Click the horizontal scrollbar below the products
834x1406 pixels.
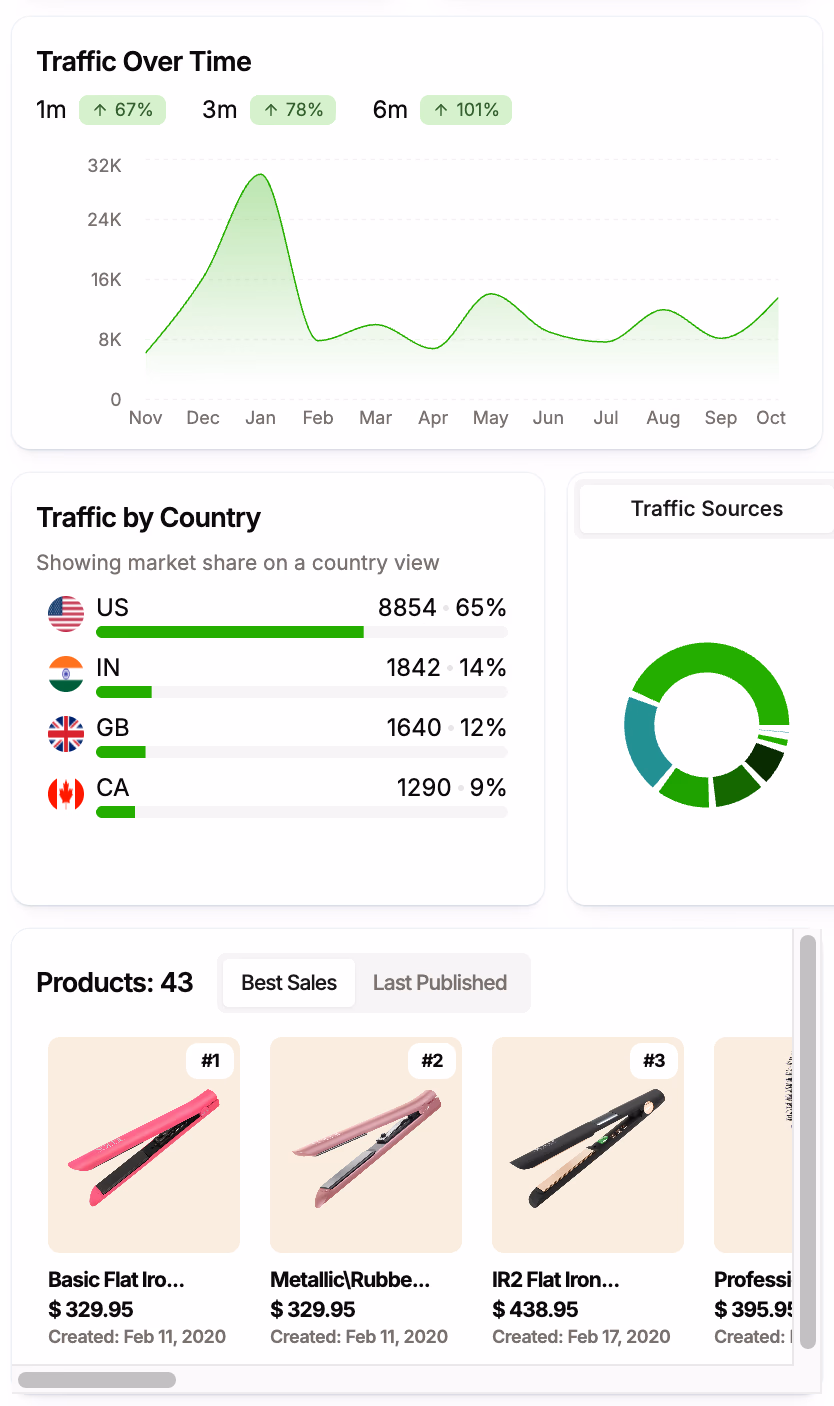click(97, 1379)
